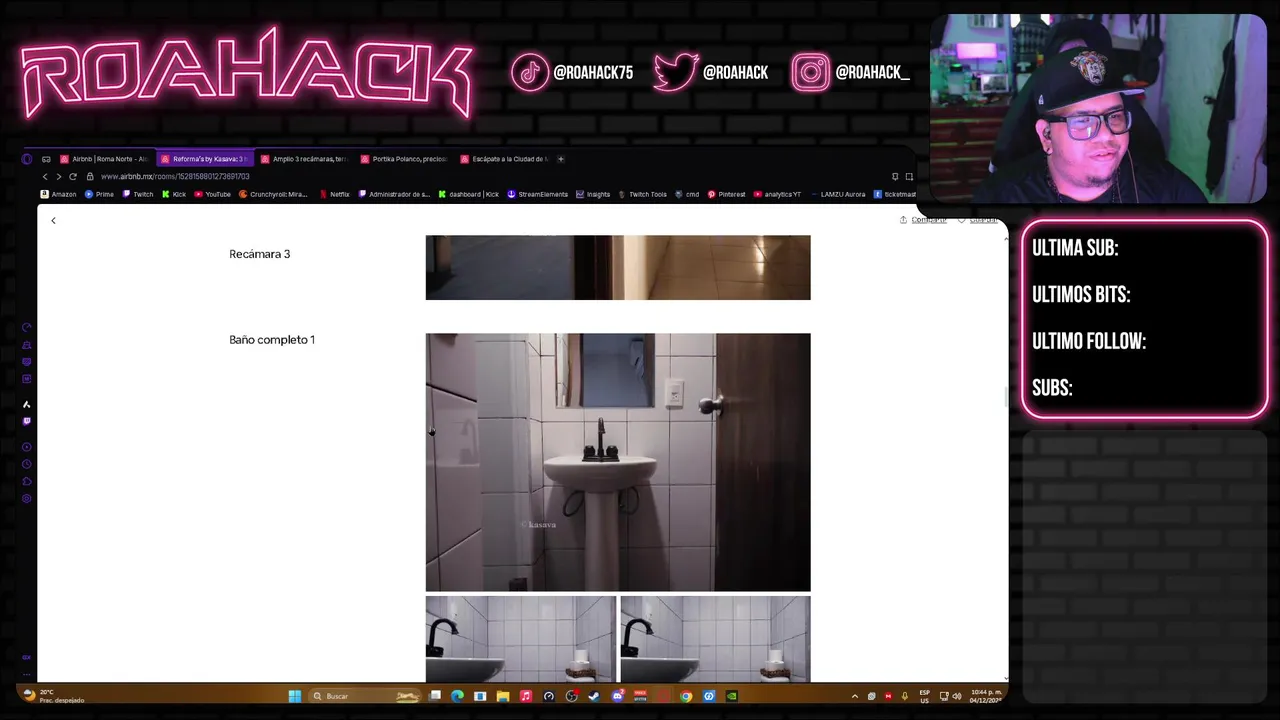The width and height of the screenshot is (1280, 720).
Task: Open the dashboard | Kick bookmark
Action: 469,194
